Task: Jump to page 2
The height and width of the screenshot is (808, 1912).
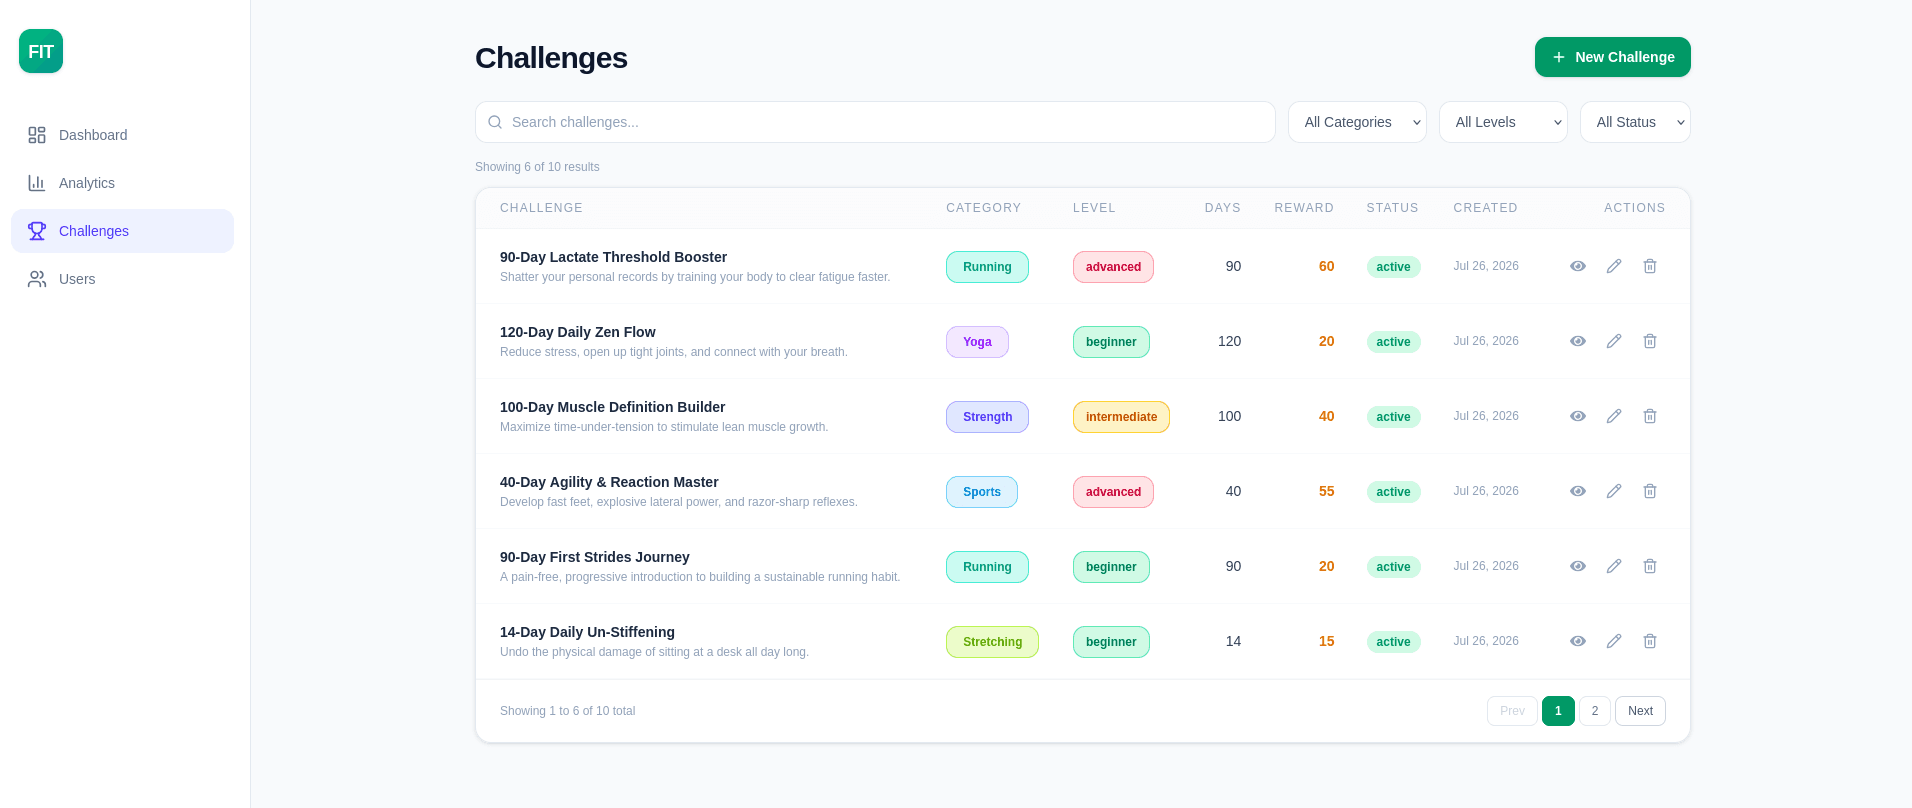Action: pos(1595,711)
